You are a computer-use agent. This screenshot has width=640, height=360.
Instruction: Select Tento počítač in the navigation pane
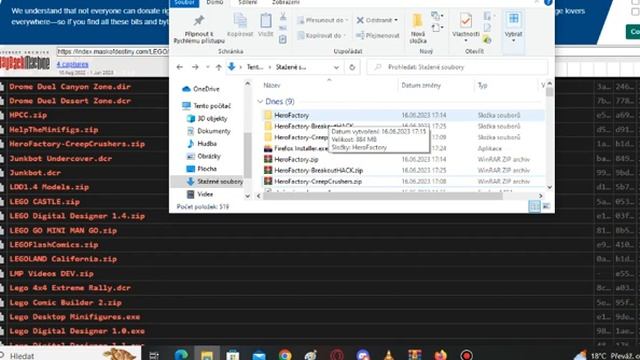(x=207, y=106)
